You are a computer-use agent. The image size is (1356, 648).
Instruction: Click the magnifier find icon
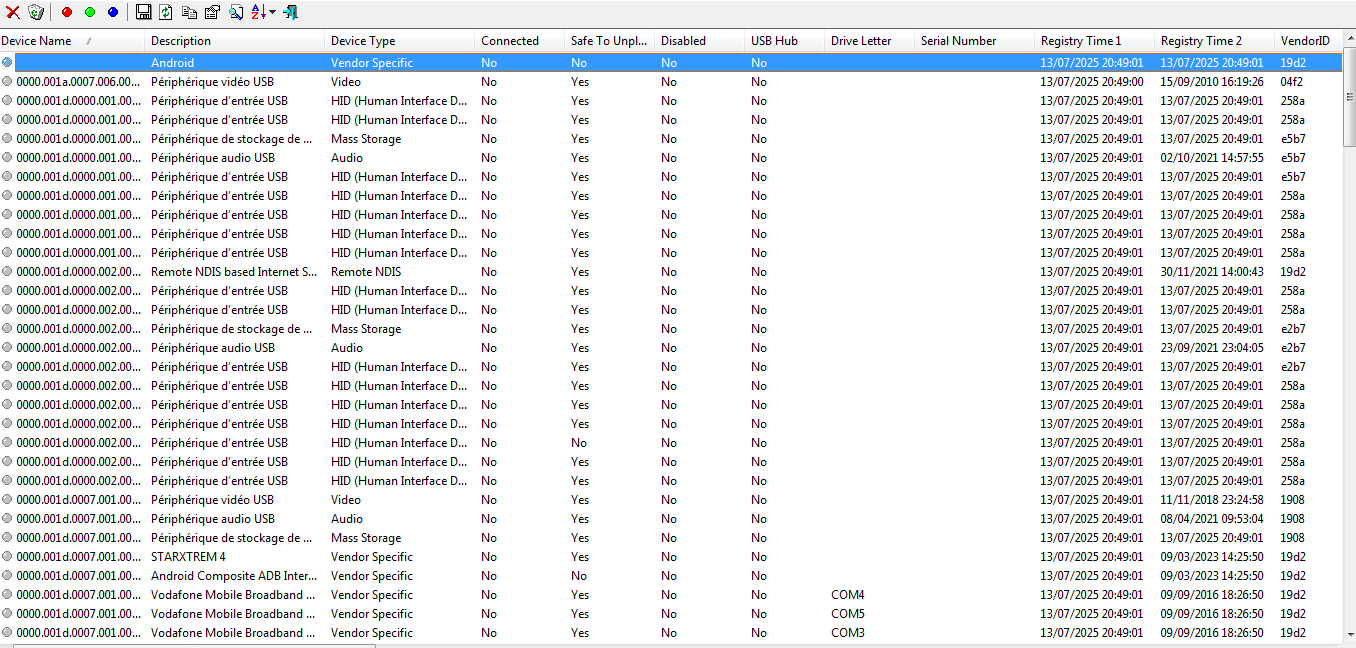coord(236,12)
